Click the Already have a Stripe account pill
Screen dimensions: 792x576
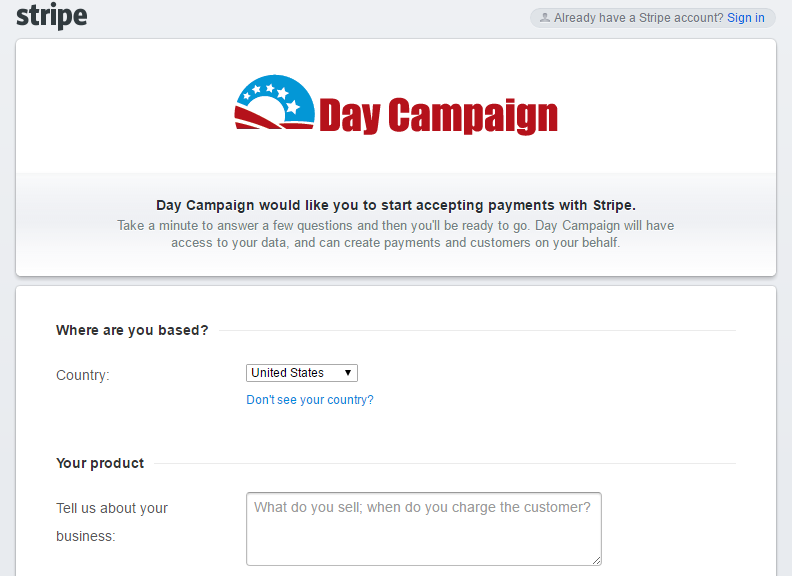[653, 18]
